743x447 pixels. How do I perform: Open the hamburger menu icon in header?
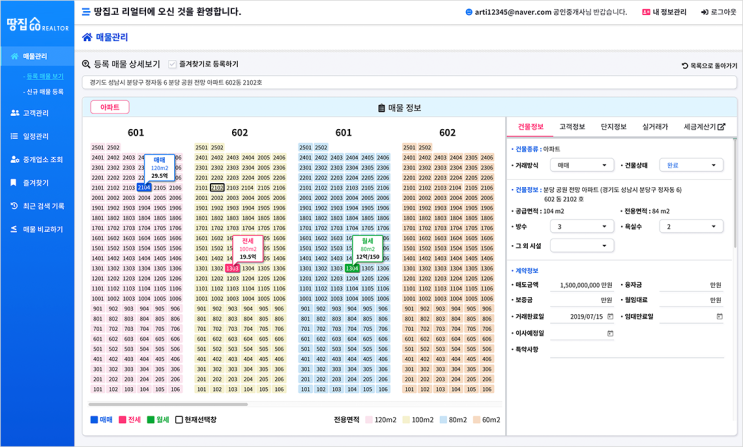[x=86, y=12]
